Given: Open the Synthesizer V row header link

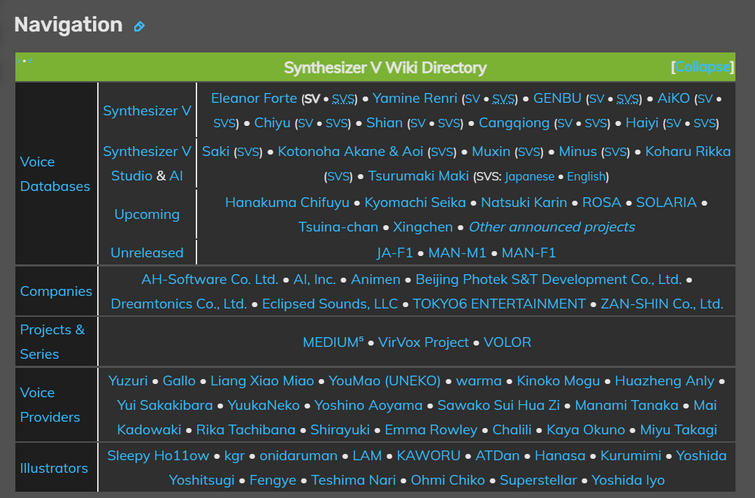Looking at the screenshot, I should [147, 111].
